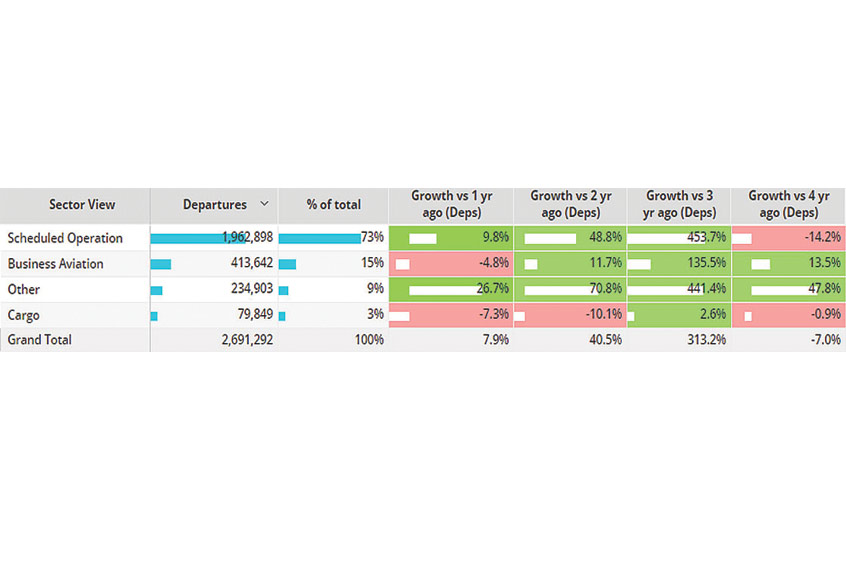Select the Growth vs 4 yr ago header

point(789,204)
